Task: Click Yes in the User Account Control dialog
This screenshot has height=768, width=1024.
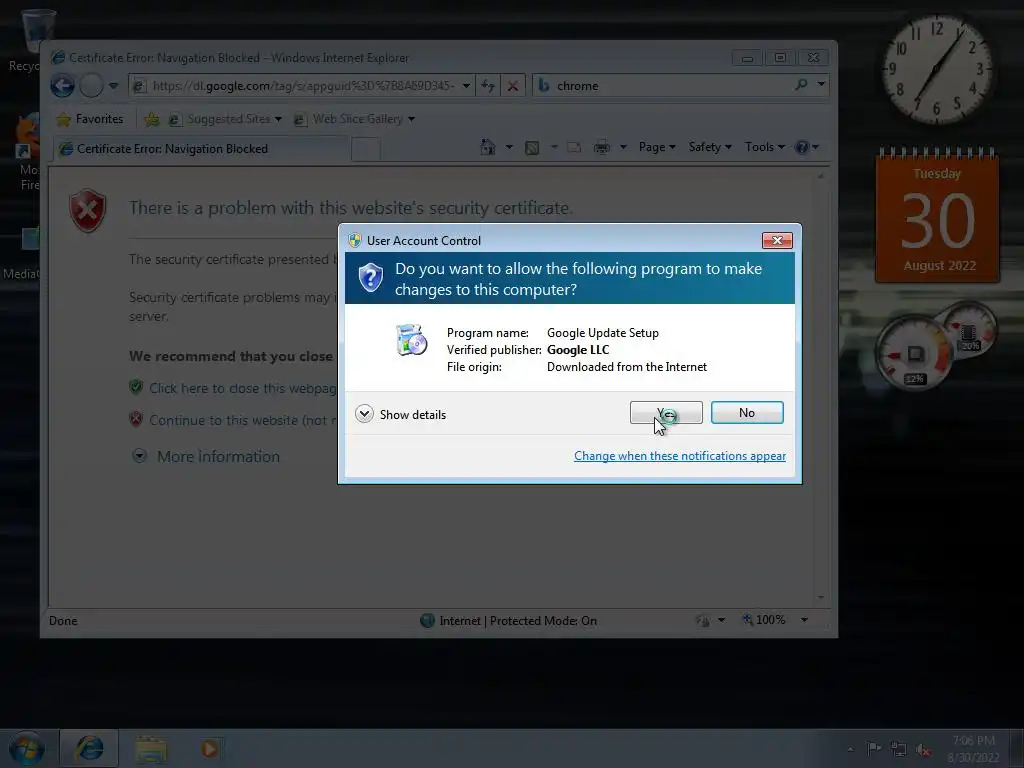Action: pyautogui.click(x=666, y=413)
